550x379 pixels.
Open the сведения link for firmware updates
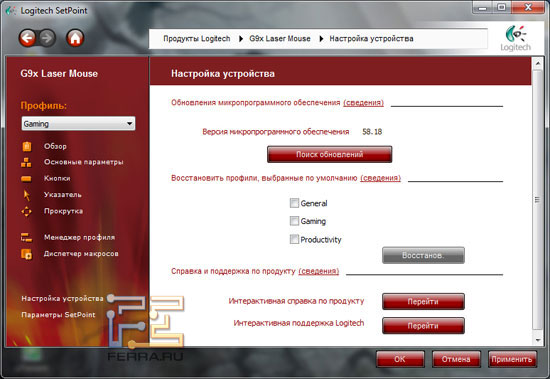[x=363, y=102]
